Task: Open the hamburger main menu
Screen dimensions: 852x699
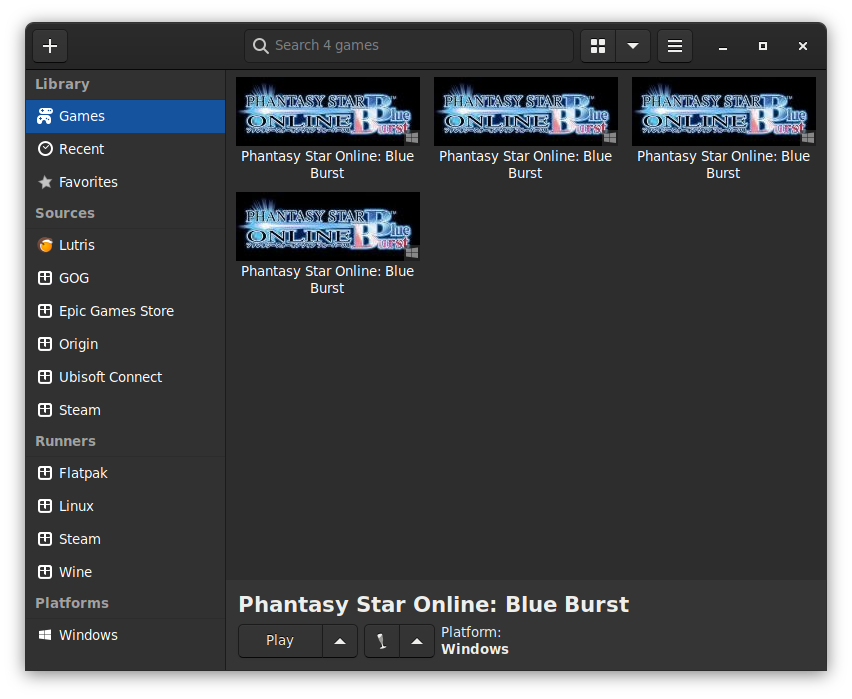Action: (675, 46)
